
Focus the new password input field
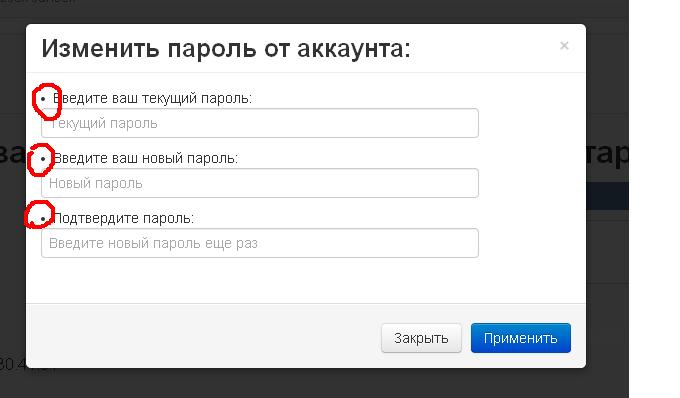click(x=260, y=183)
